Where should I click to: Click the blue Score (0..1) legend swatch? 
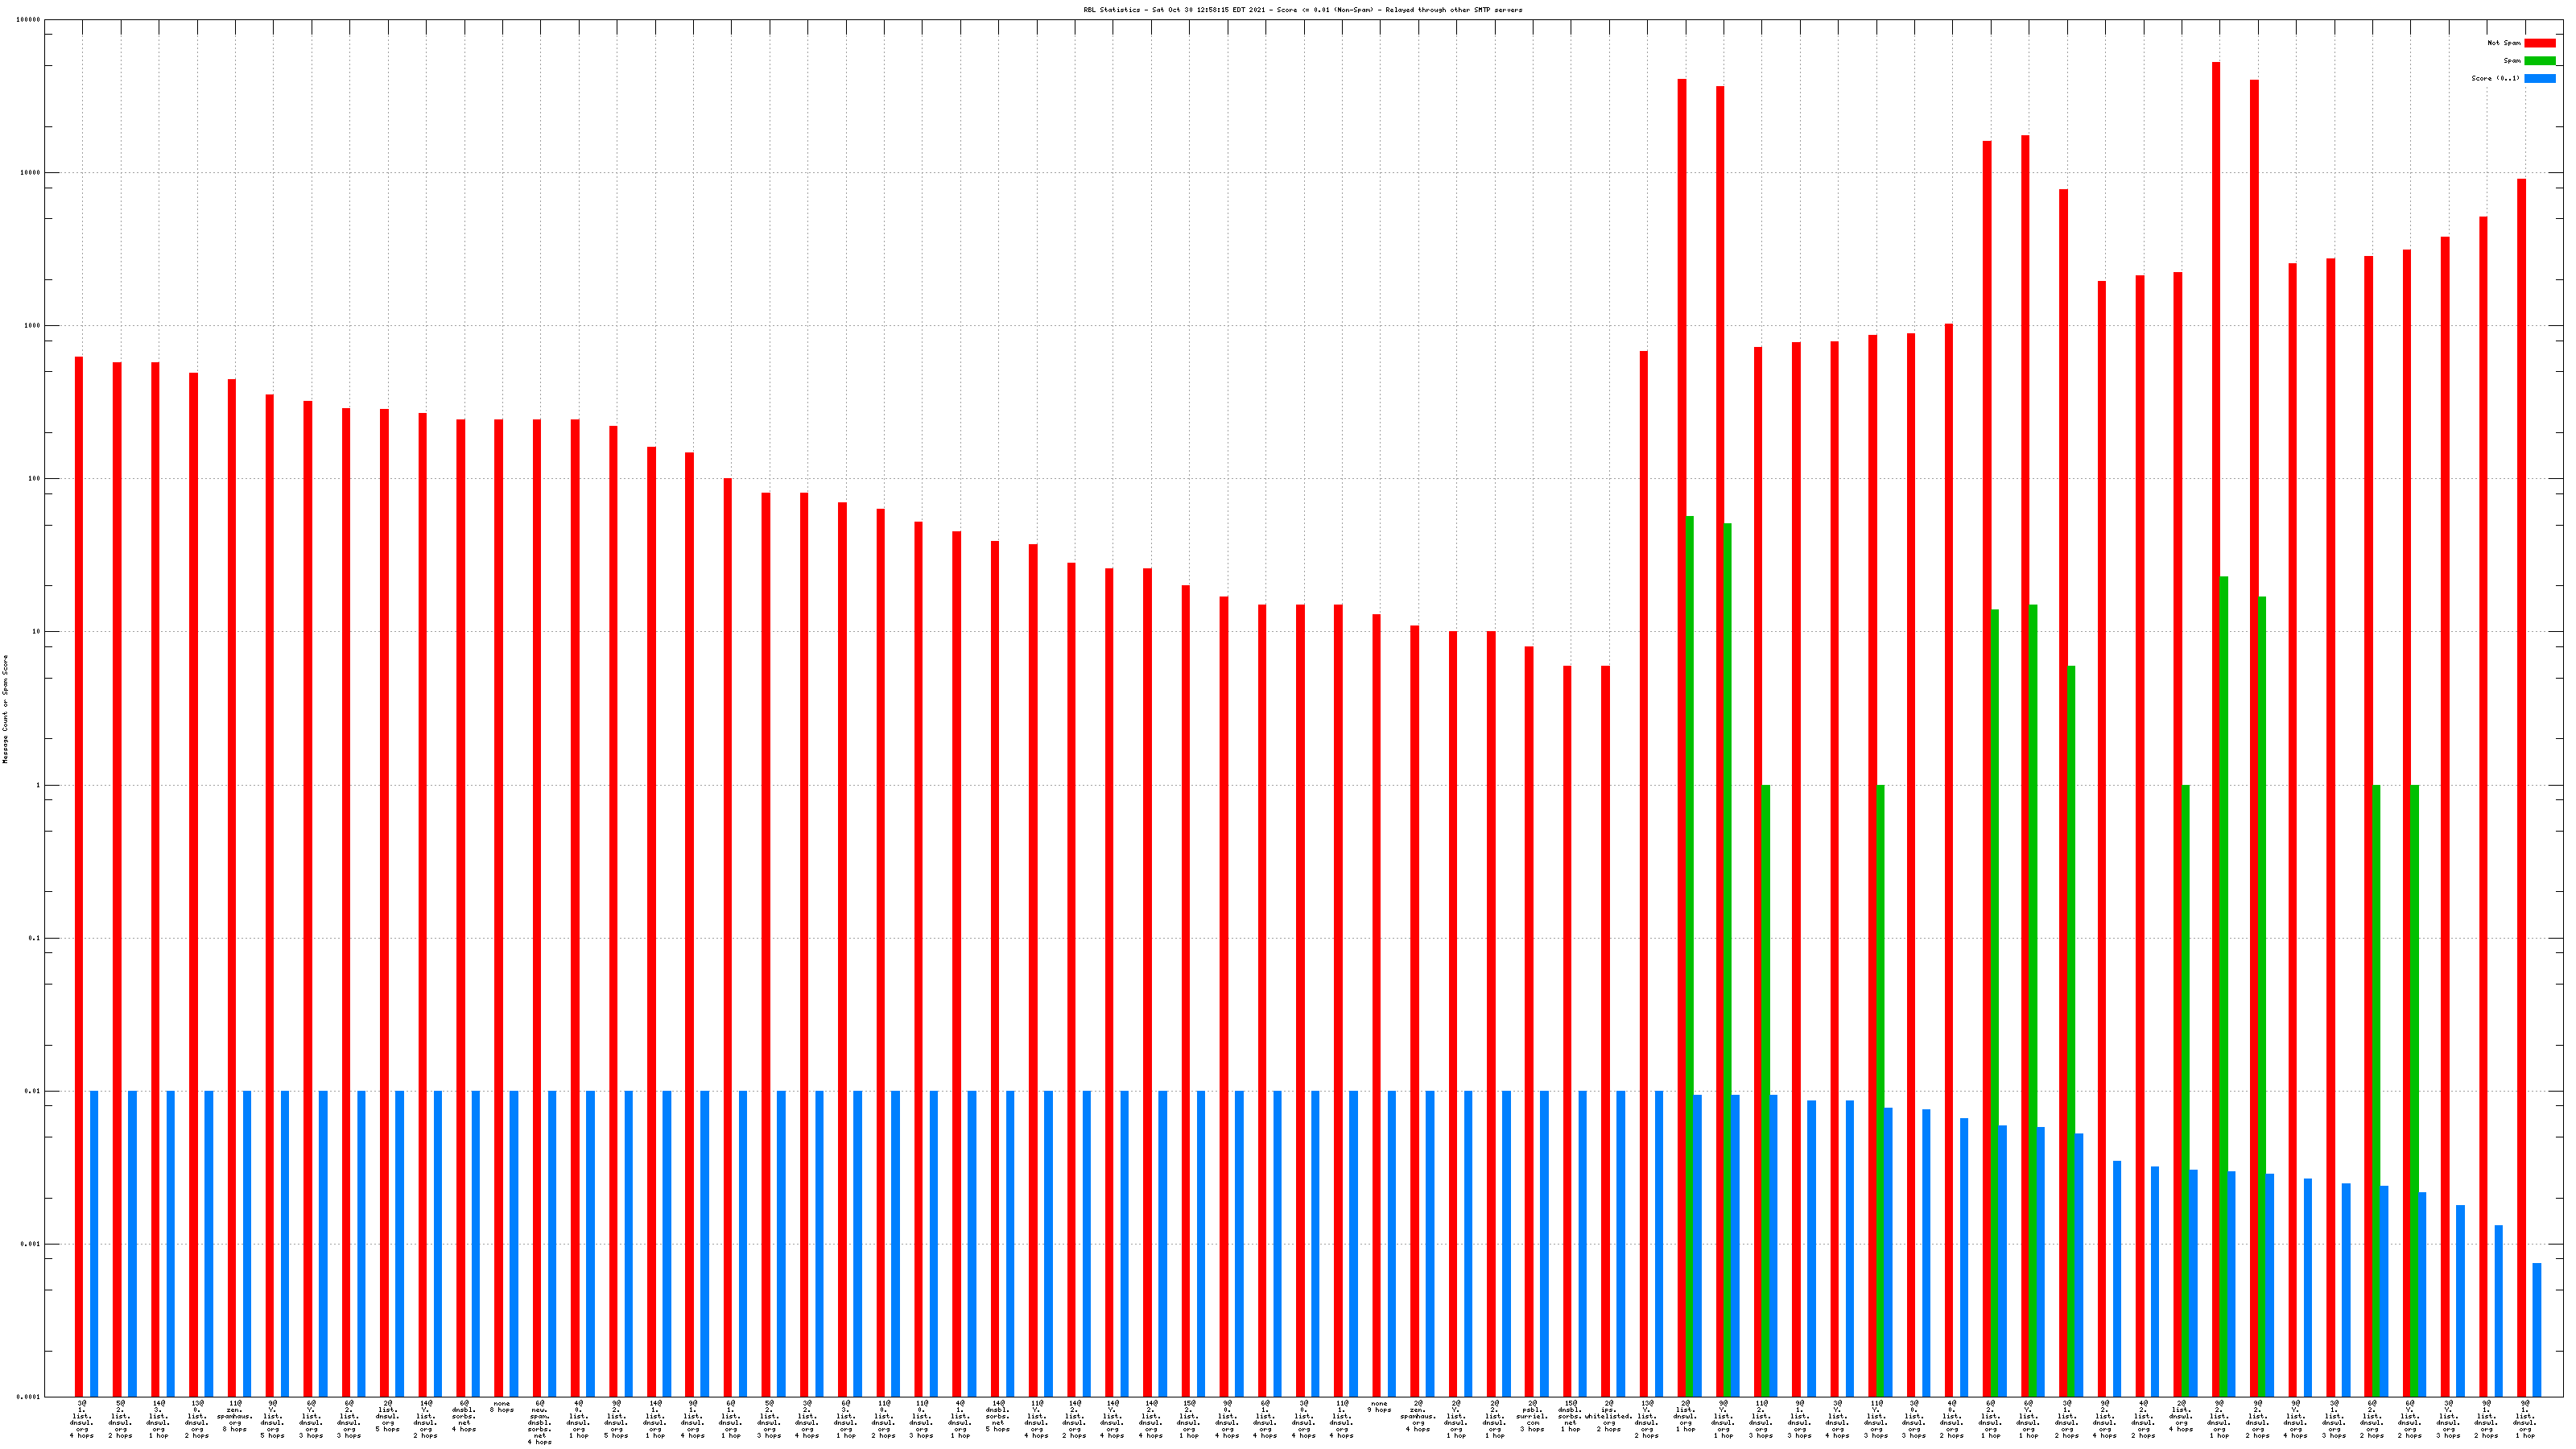point(2539,78)
